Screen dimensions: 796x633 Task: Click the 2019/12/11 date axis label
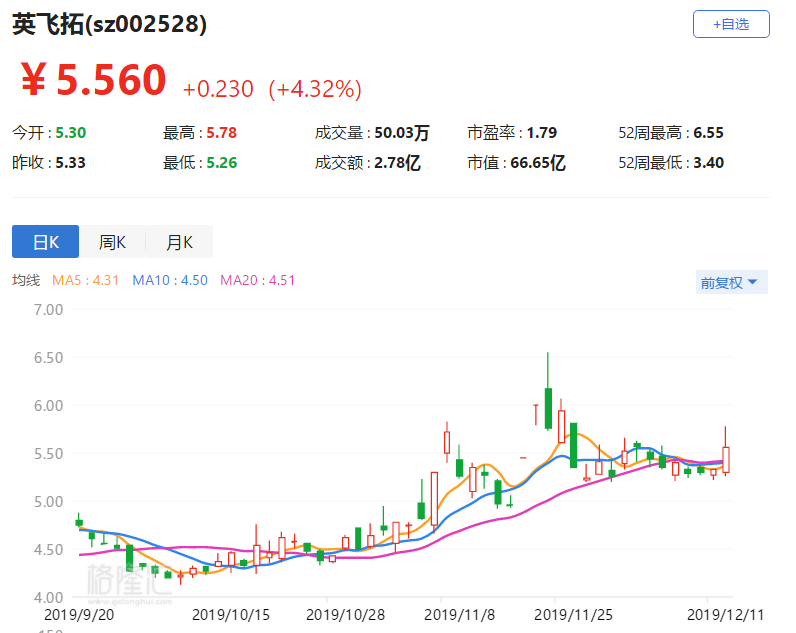tap(725, 615)
